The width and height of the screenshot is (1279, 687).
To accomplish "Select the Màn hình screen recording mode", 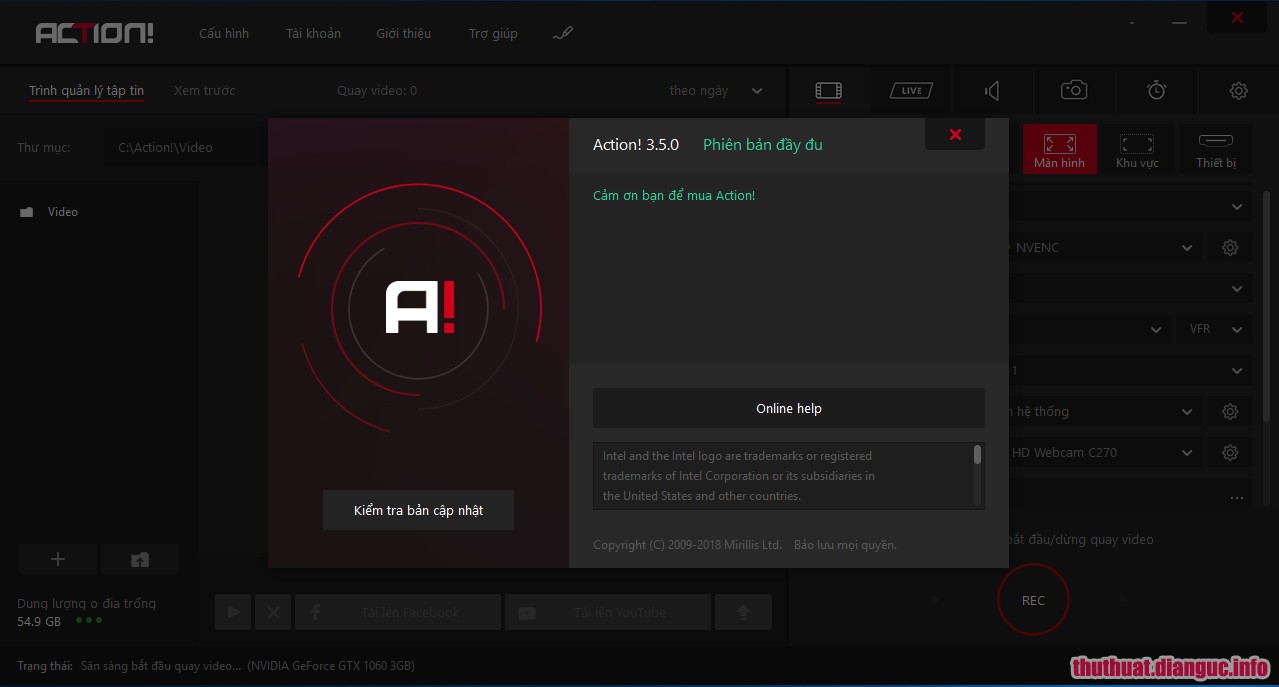I will [x=1059, y=149].
